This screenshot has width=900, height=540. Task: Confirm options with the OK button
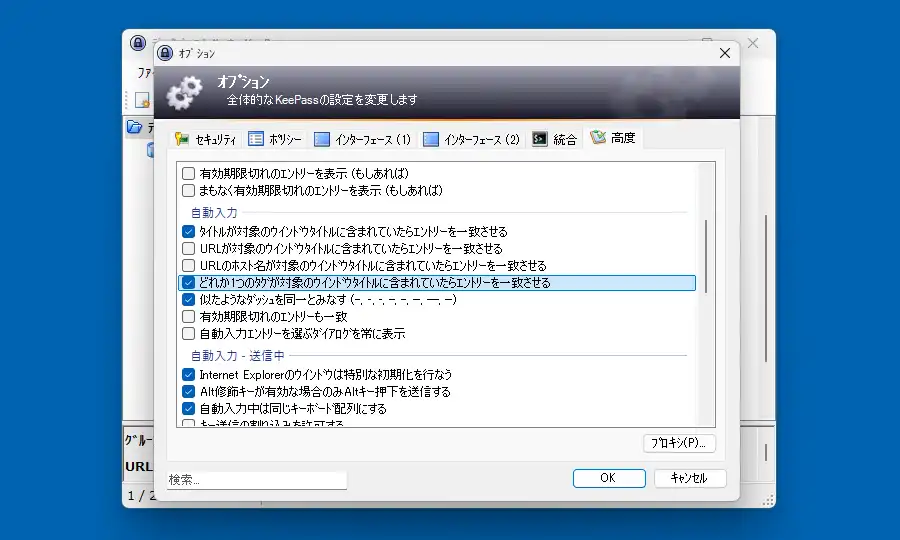point(609,478)
